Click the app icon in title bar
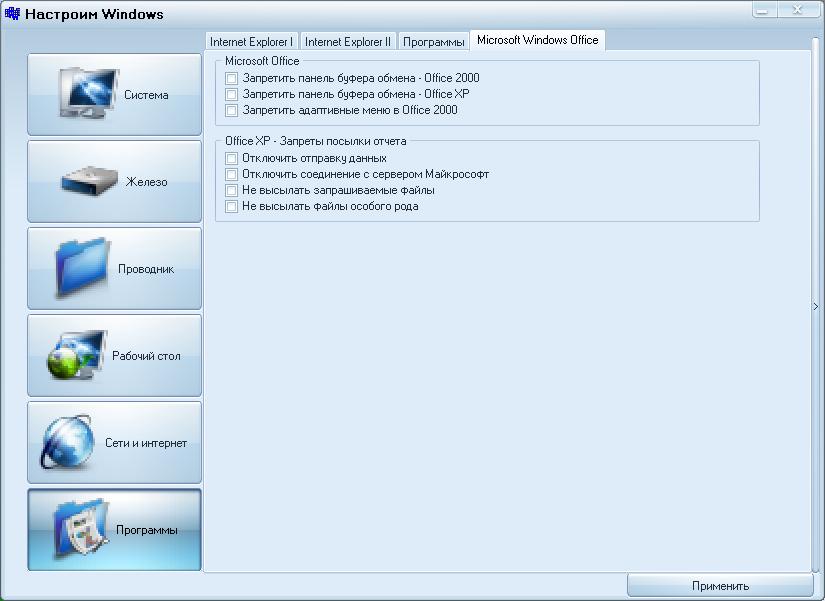 tap(12, 13)
